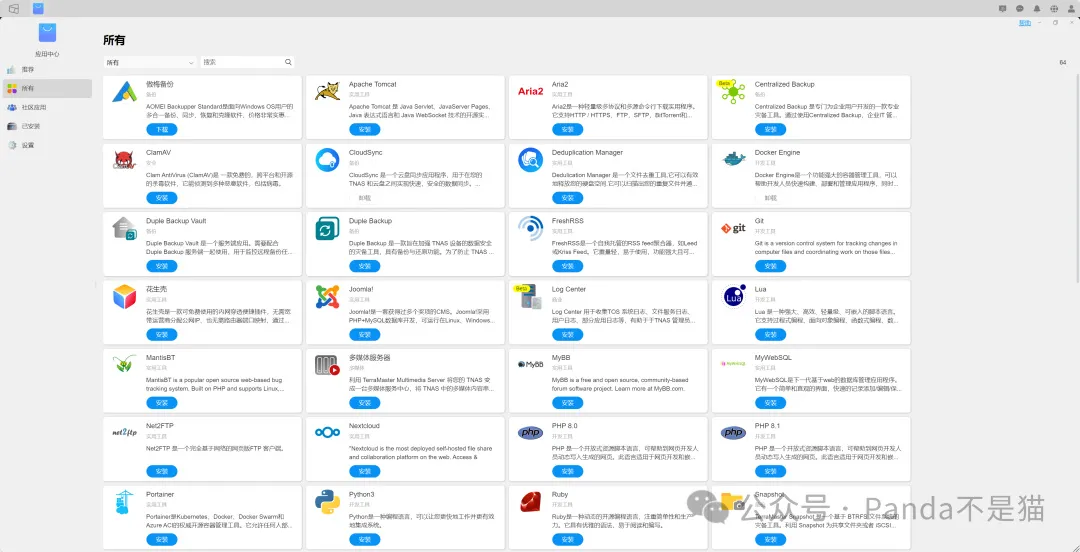The width and height of the screenshot is (1080, 552).
Task: Click the Centralized Backup title text
Action: (x=785, y=84)
